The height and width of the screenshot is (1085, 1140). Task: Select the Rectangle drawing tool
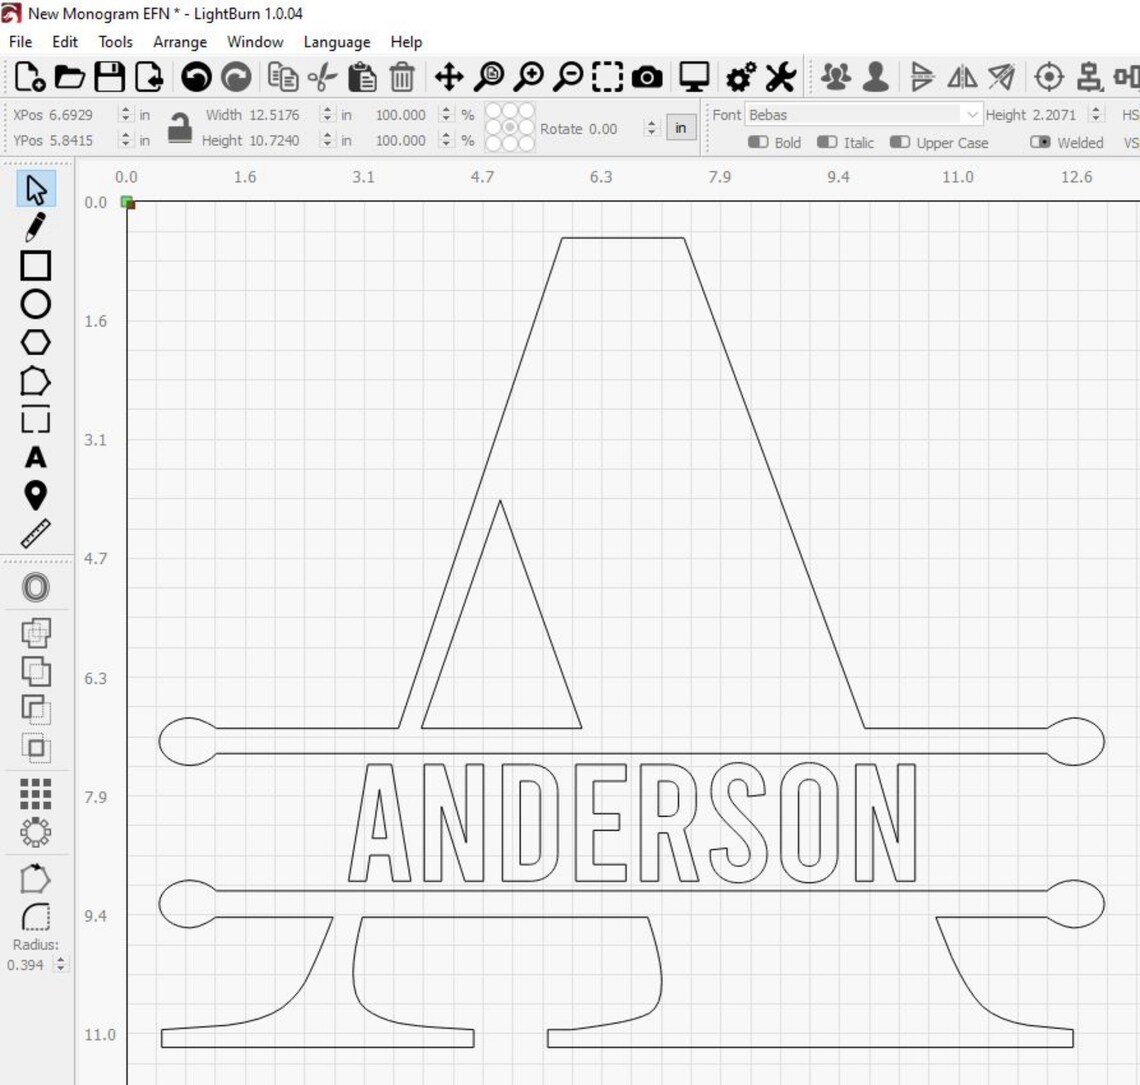(x=36, y=265)
